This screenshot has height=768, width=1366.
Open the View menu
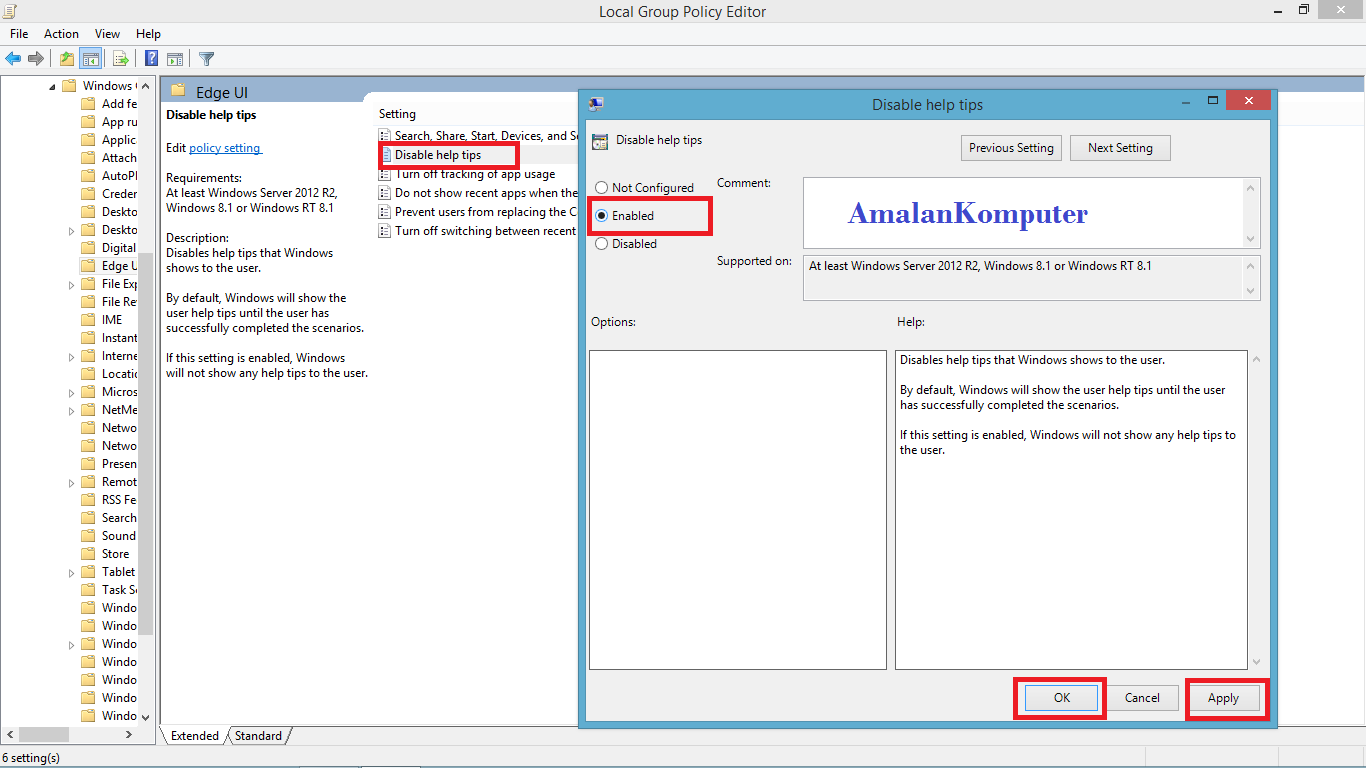click(107, 33)
